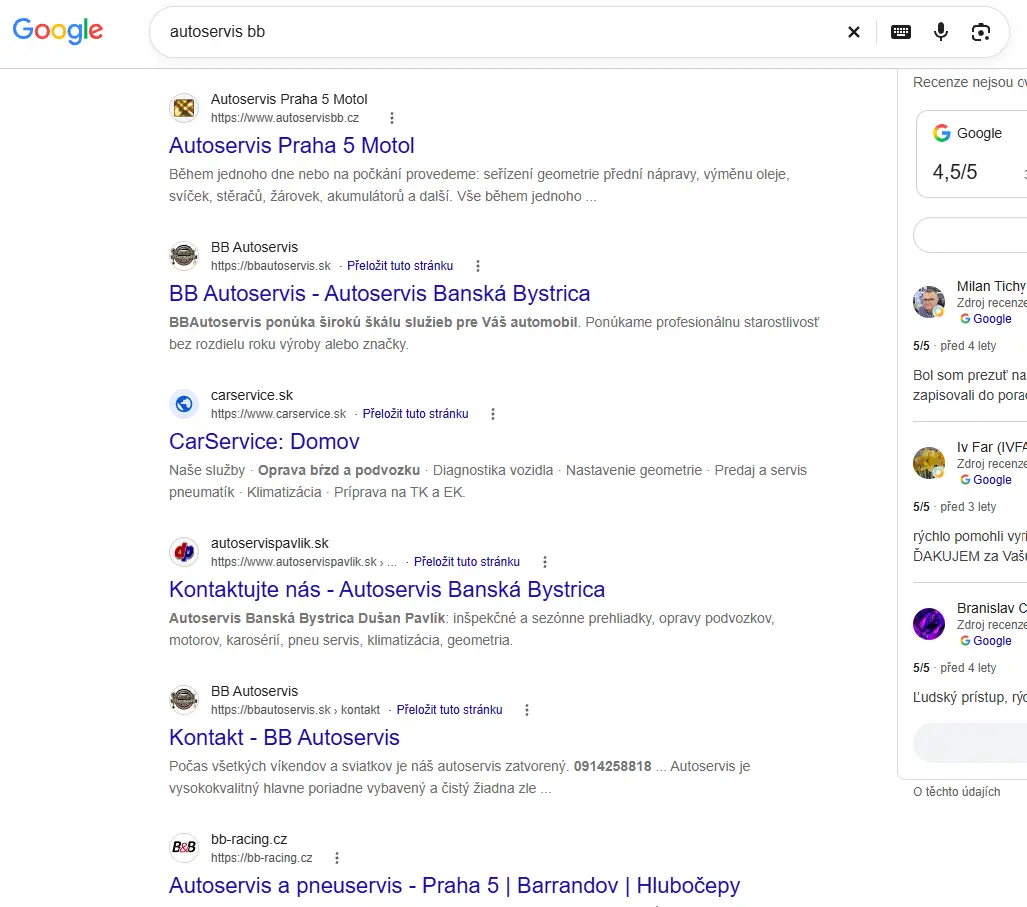
Task: Click autoservispavlik.sk favicon
Action: pyautogui.click(x=184, y=552)
